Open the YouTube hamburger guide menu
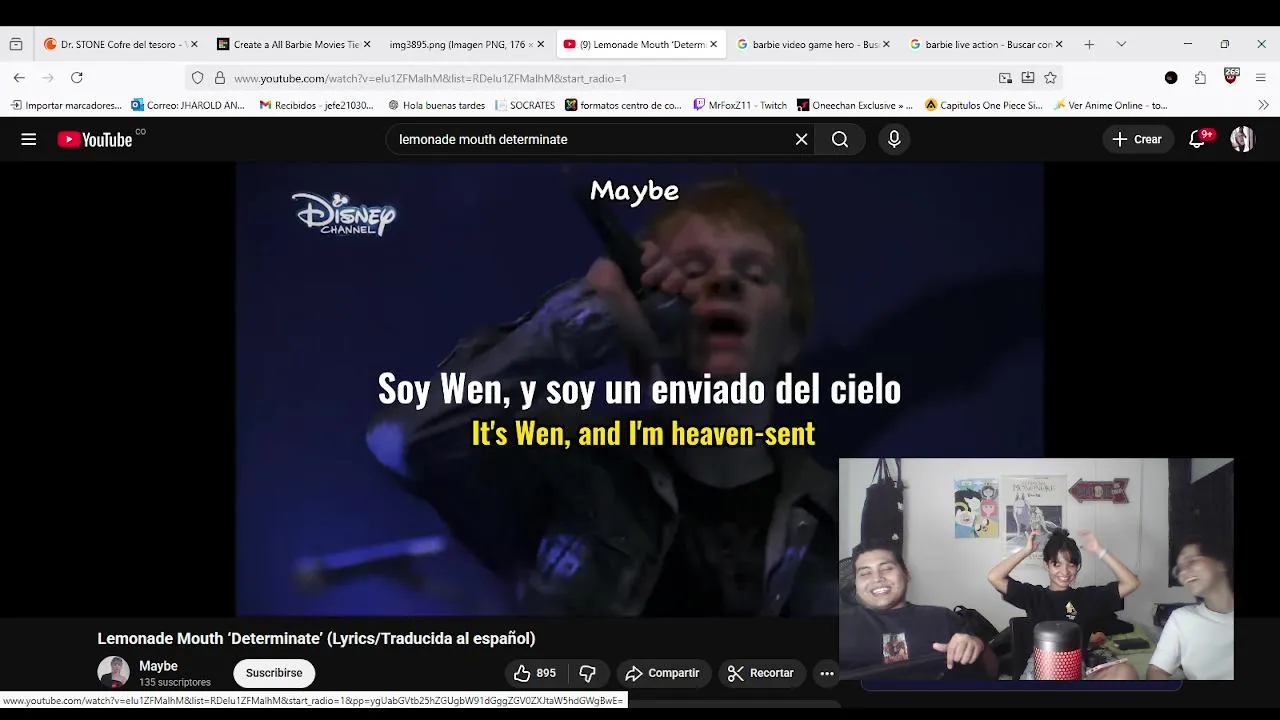This screenshot has height=720, width=1280. (28, 139)
